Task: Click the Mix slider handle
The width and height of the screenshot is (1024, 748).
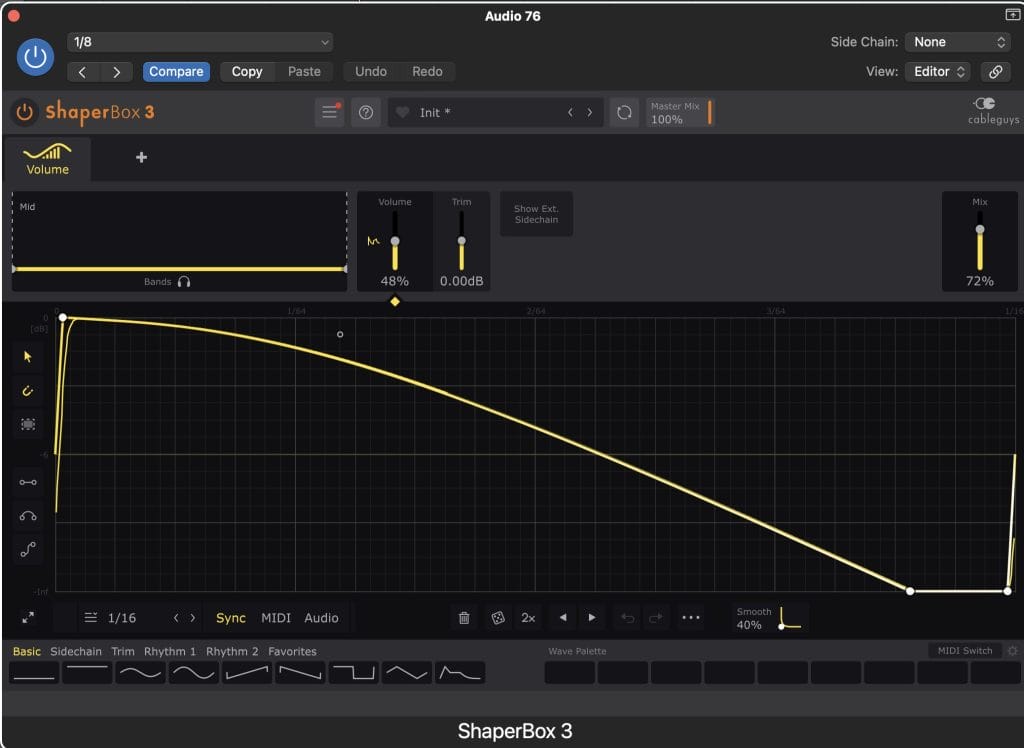Action: point(980,230)
